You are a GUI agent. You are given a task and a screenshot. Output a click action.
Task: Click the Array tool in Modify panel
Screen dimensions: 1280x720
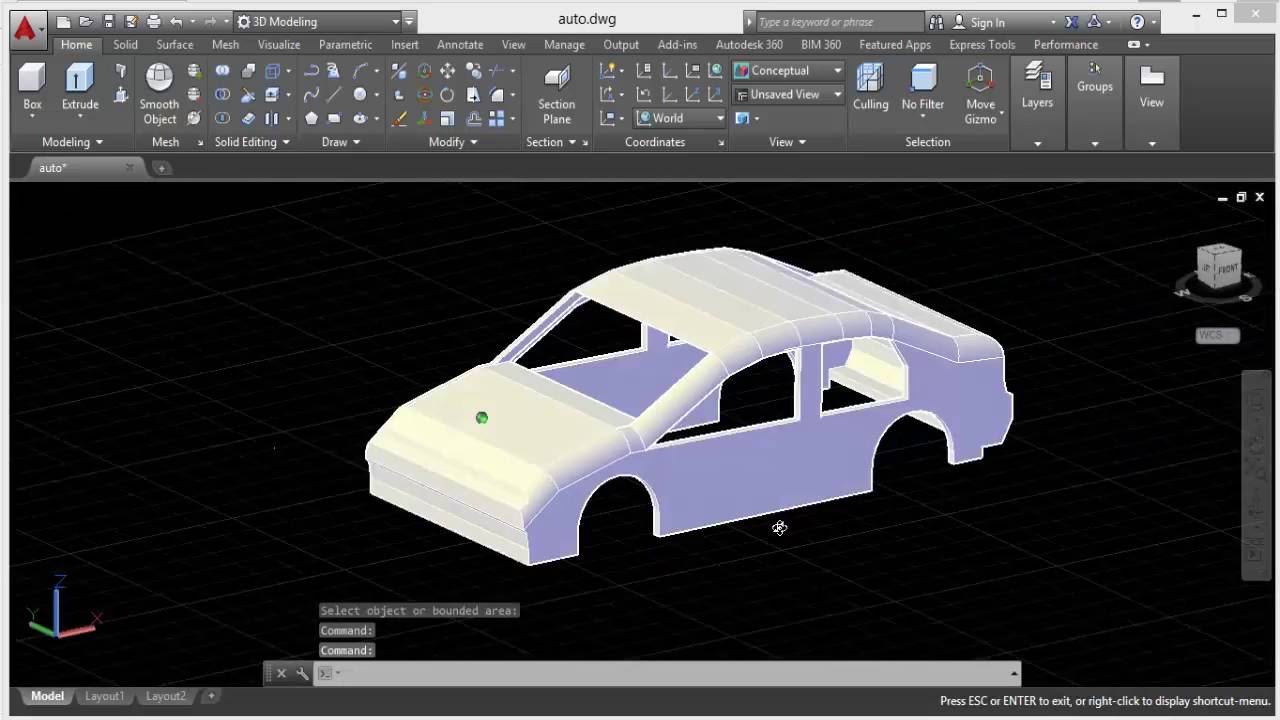[x=496, y=119]
